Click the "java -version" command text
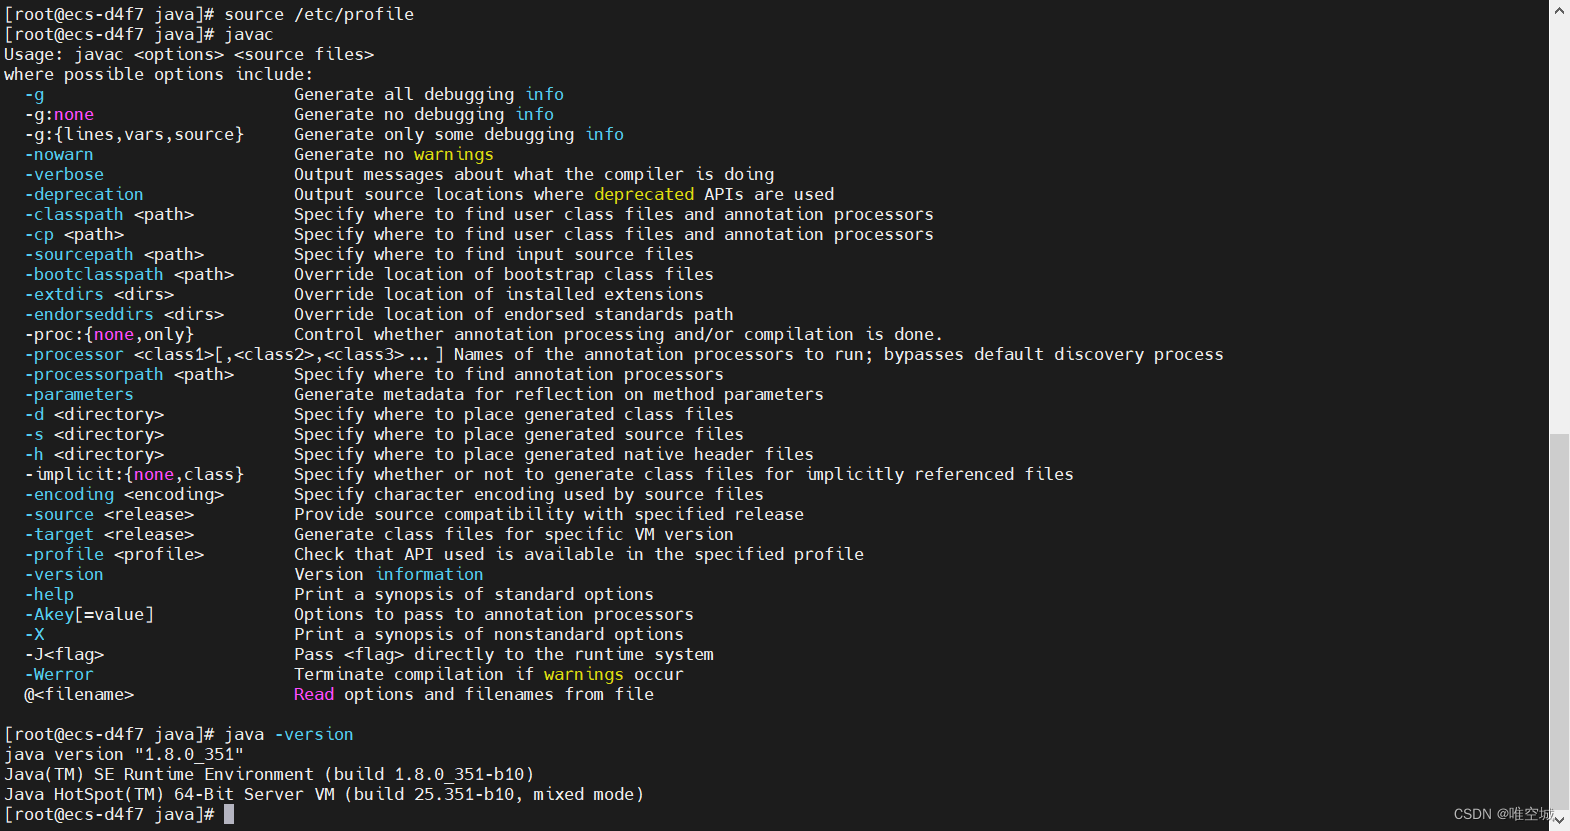This screenshot has height=831, width=1570. [x=289, y=734]
